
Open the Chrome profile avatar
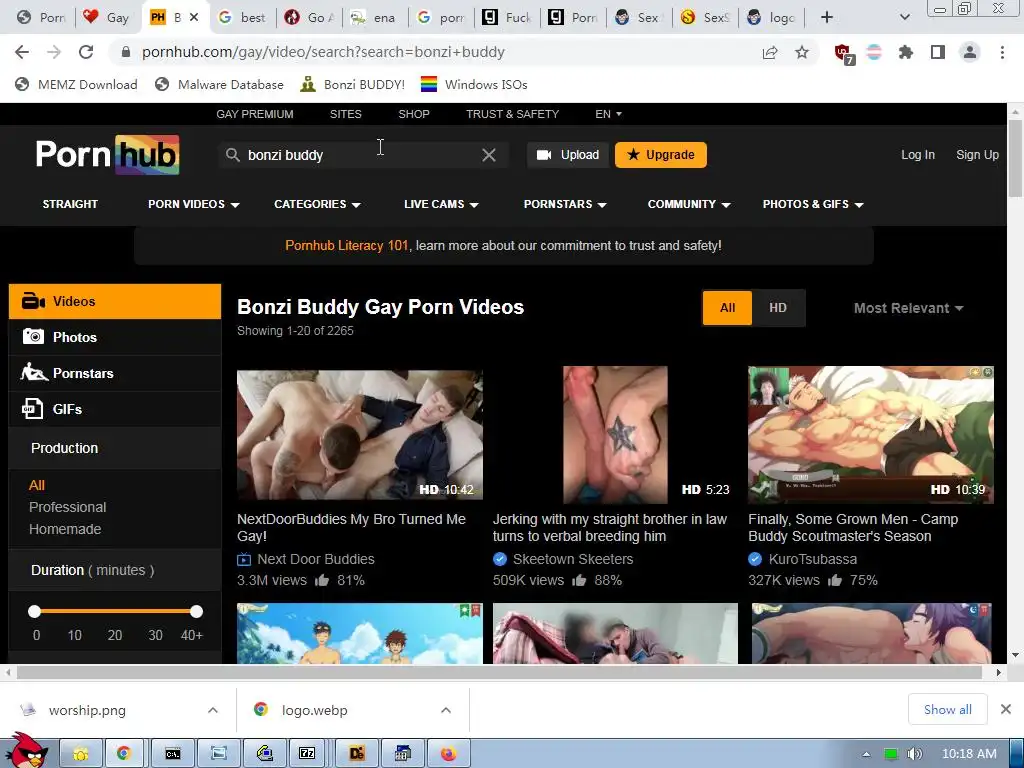(x=970, y=52)
